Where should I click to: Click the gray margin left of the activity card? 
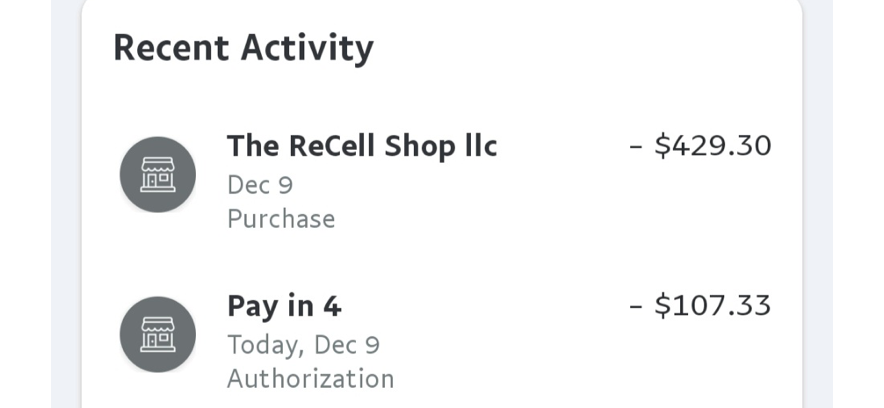click(x=66, y=204)
